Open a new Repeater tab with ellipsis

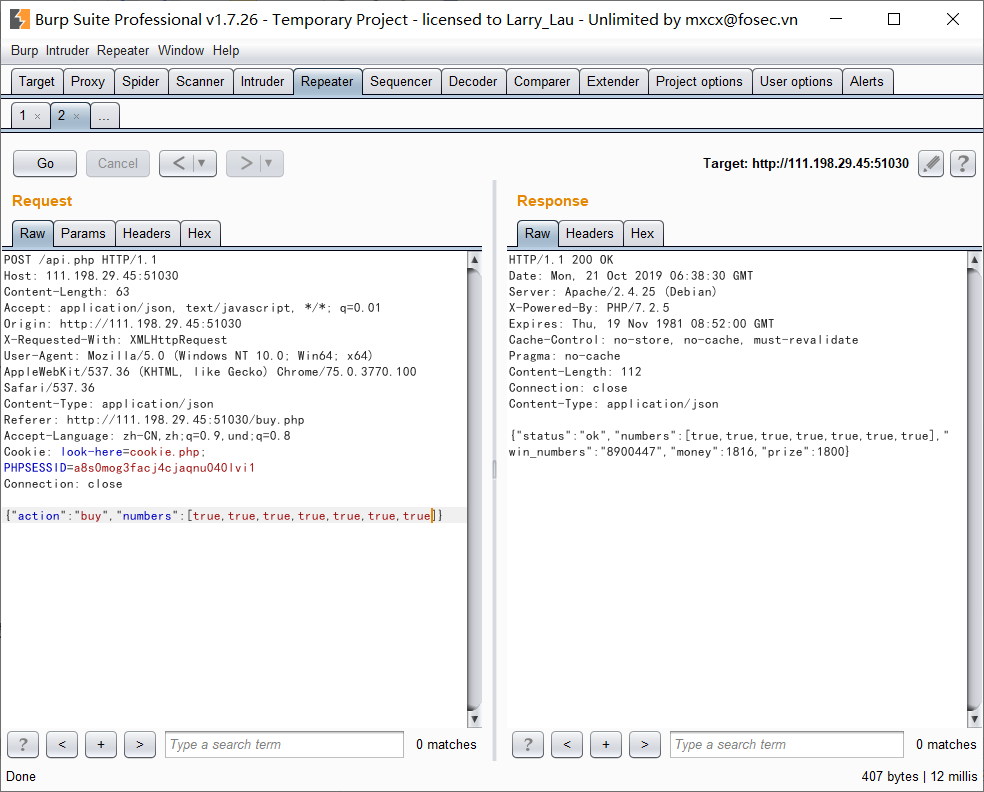click(104, 116)
